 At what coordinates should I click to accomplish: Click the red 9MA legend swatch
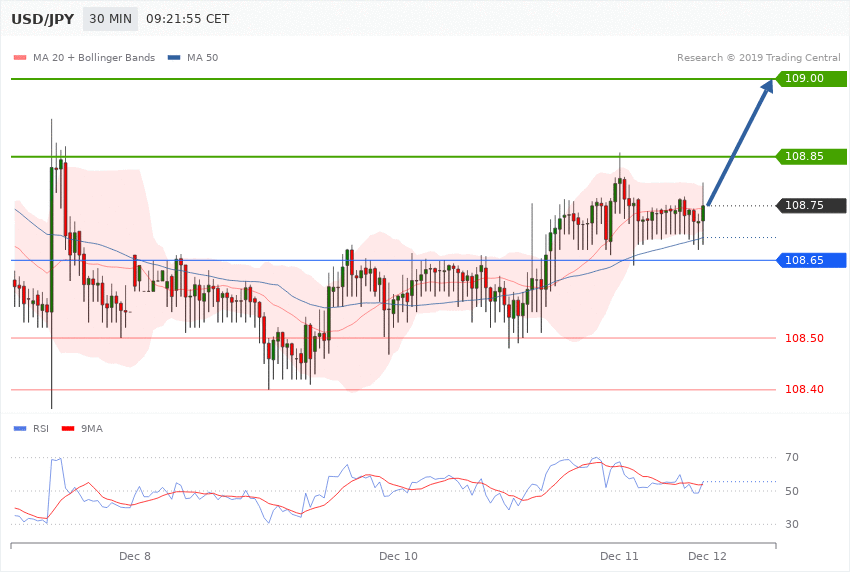click(x=68, y=429)
